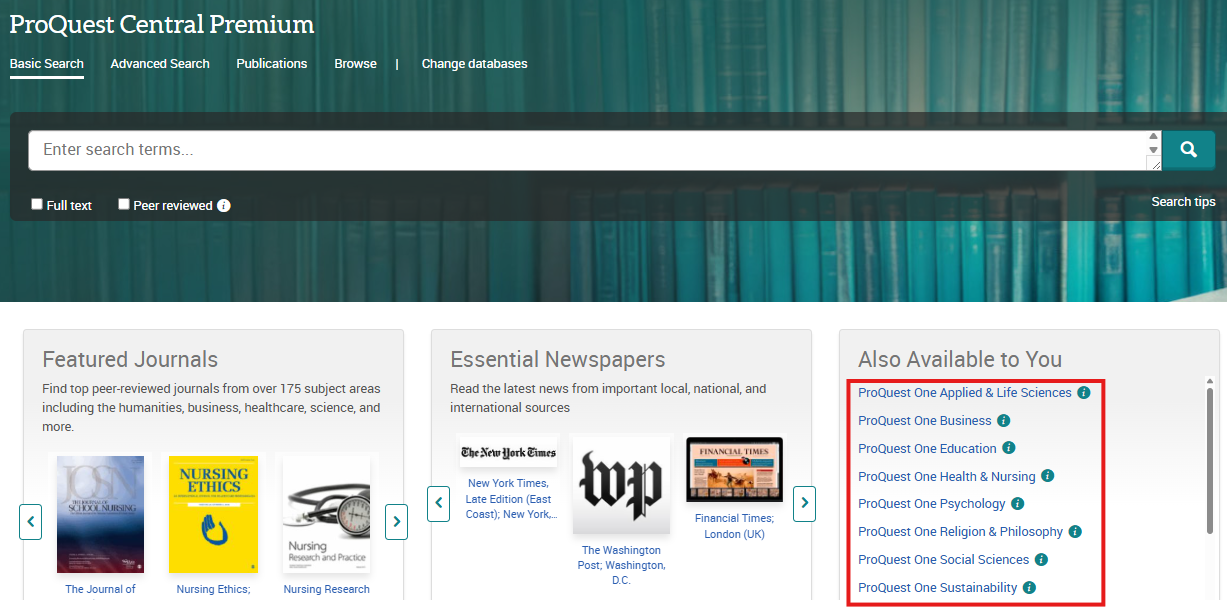Viewport: 1227px width, 607px height.
Task: Open the Browse tab
Action: coord(356,64)
